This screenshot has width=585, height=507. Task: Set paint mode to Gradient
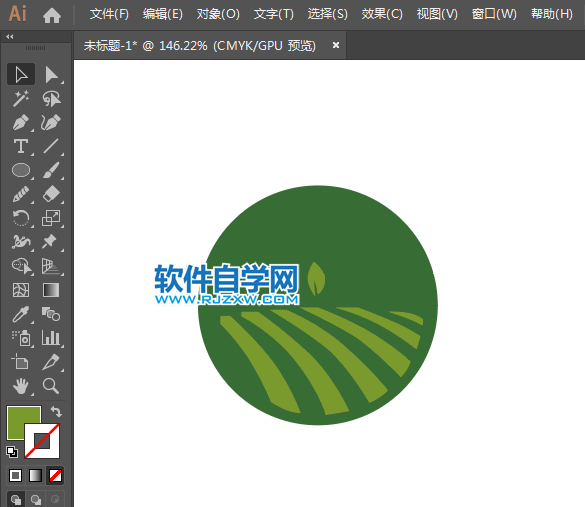(x=35, y=476)
